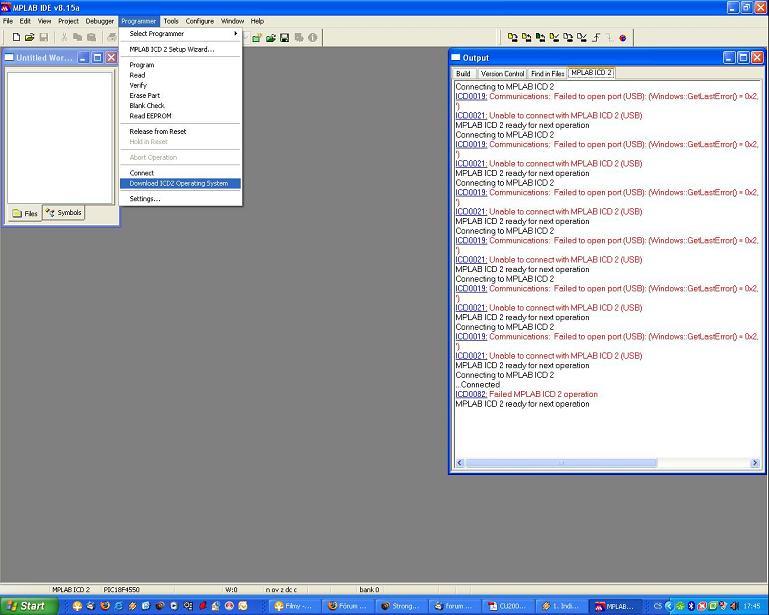Screen dimensions: 769x615
Task: Open MPLAB ICD 2 Setup Wizard
Action: pyautogui.click(x=180, y=49)
